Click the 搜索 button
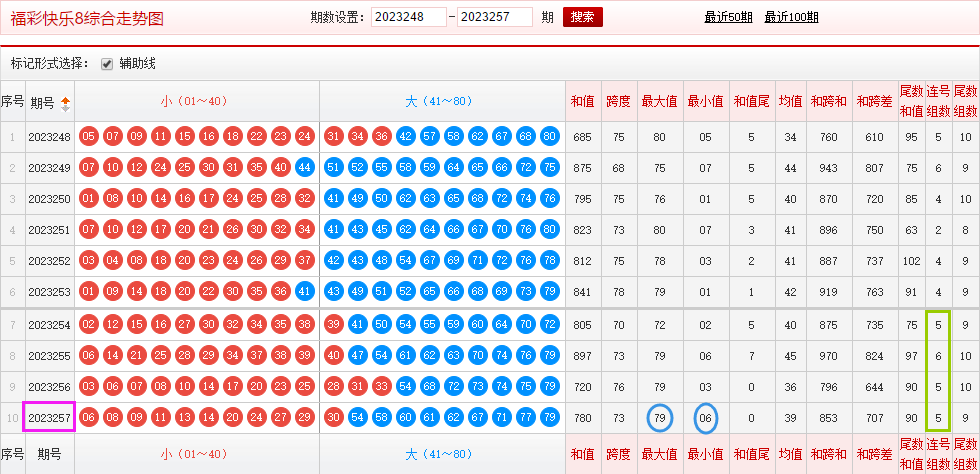Image resolution: width=980 pixels, height=474 pixels. [583, 17]
